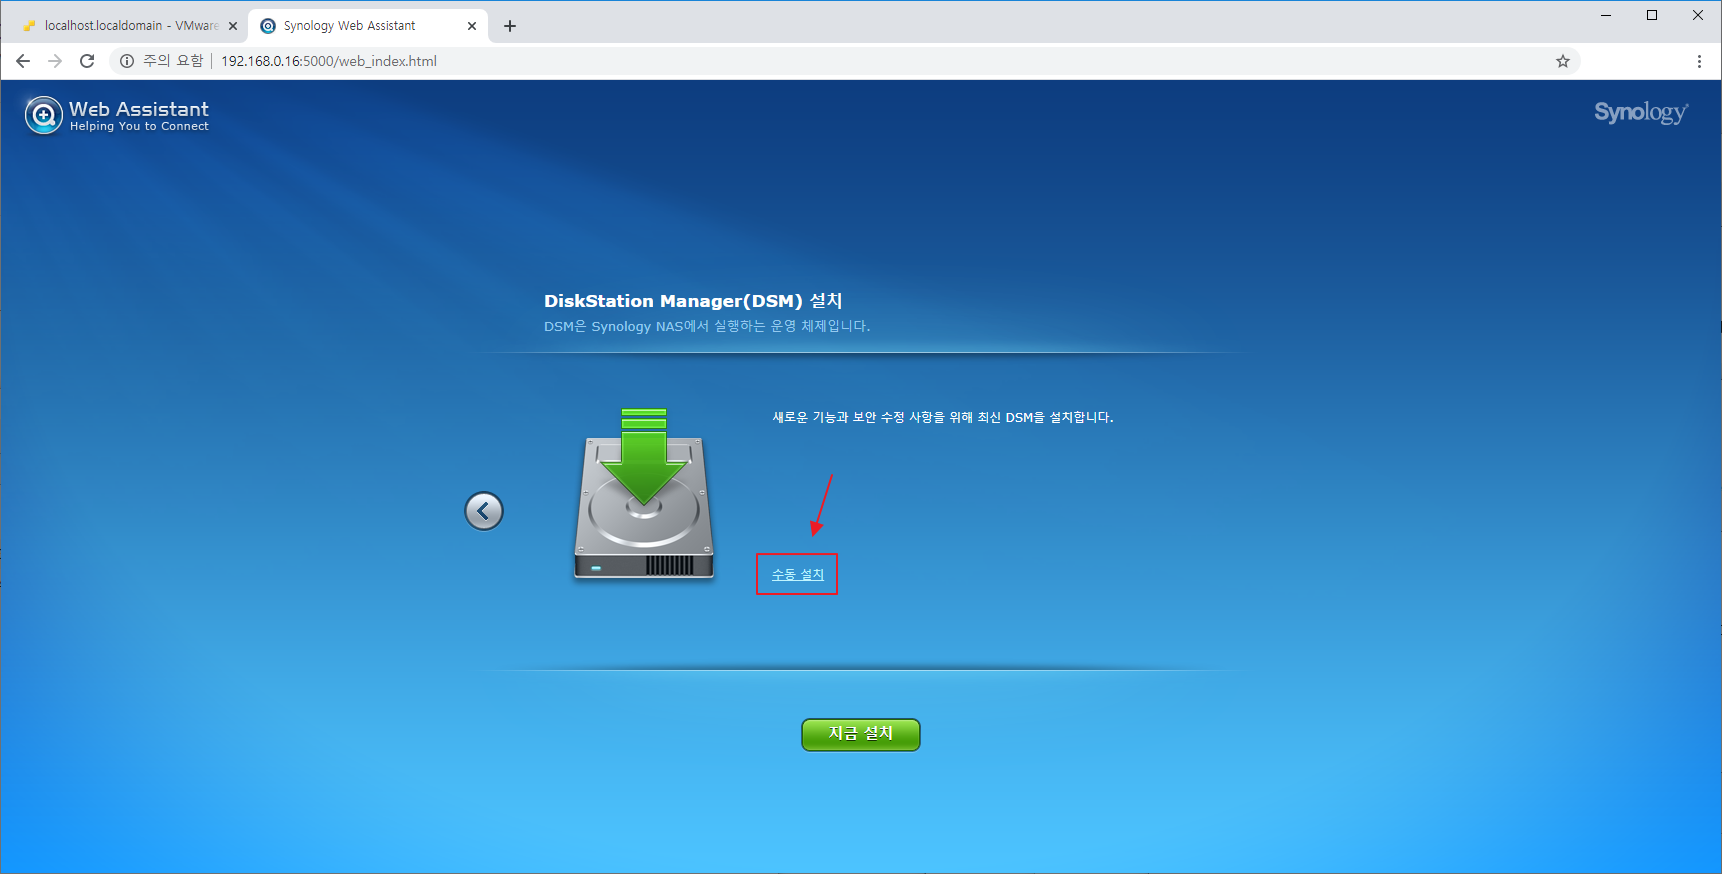Click the 수동 설치 manual install link
Viewport: 1722px width, 874px height.
[798, 575]
